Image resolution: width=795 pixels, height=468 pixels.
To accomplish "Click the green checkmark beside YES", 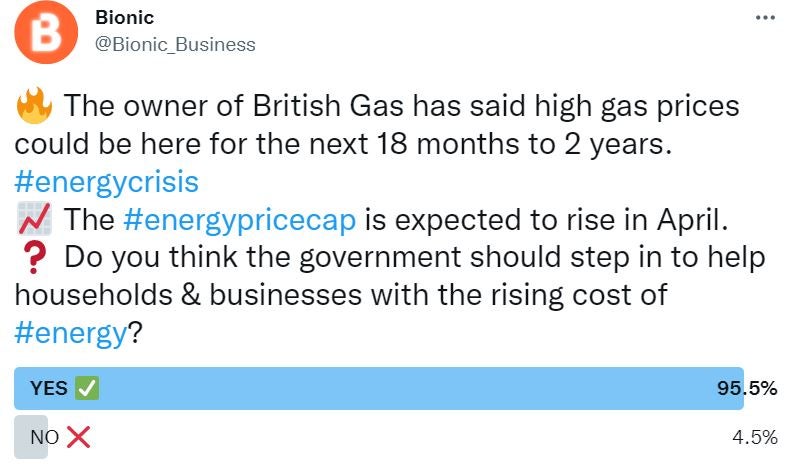I will pos(87,388).
